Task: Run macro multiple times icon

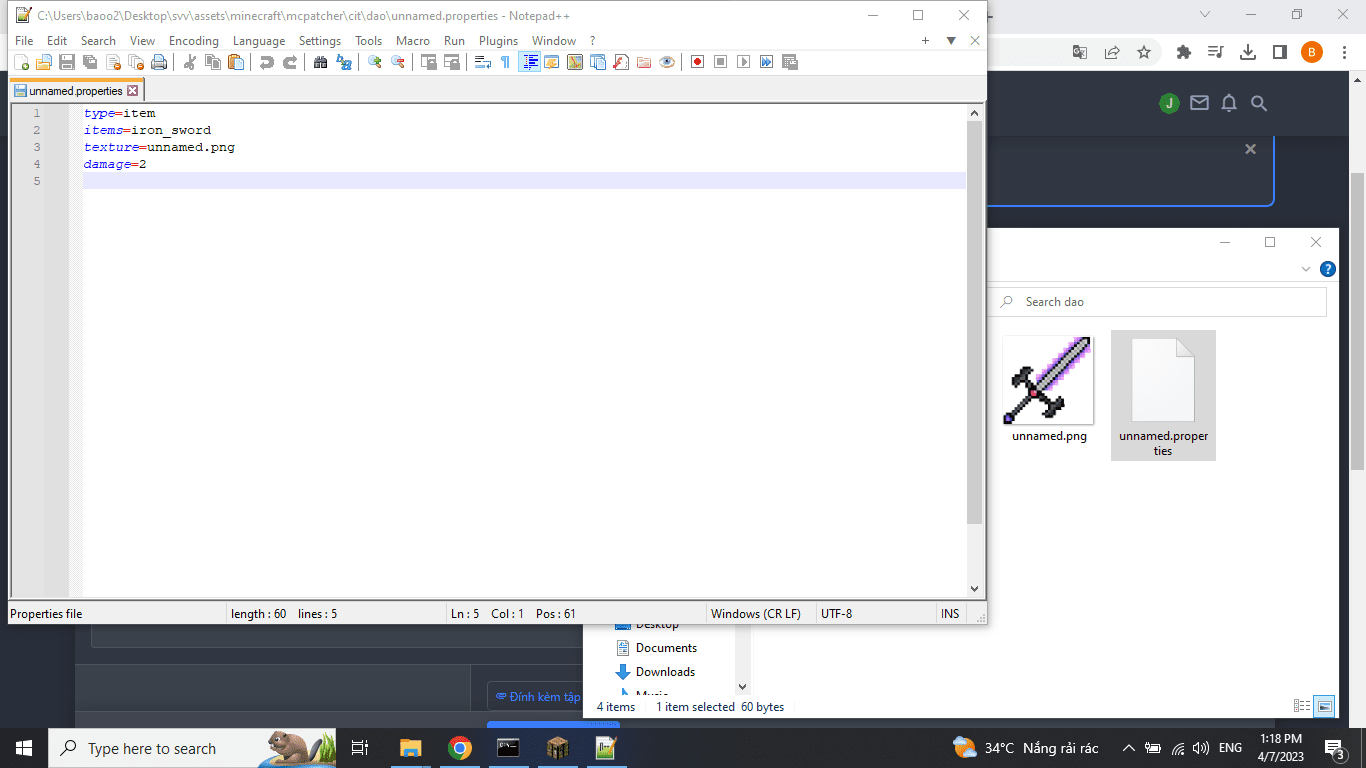Action: coord(767,62)
